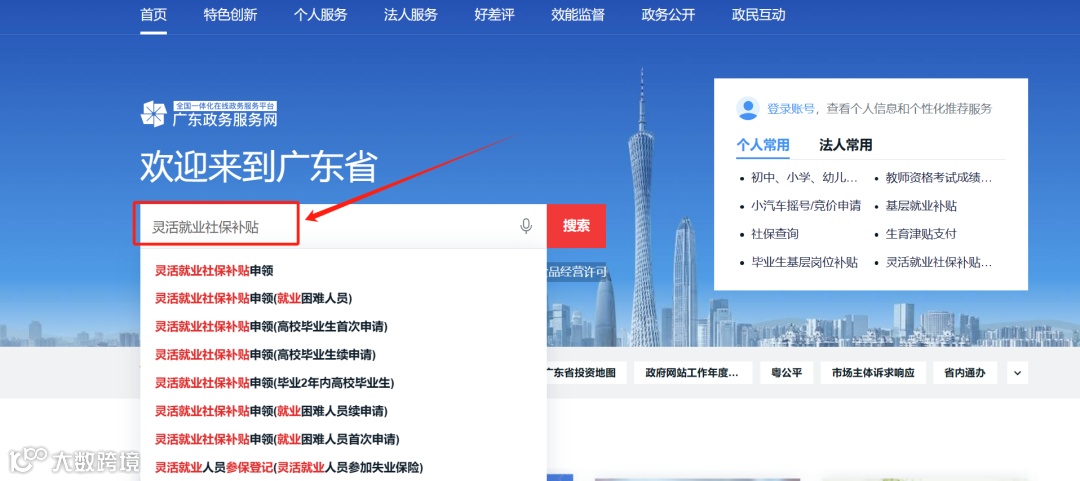
Task: Open the 省内通办 quick link
Action: pyautogui.click(x=964, y=373)
